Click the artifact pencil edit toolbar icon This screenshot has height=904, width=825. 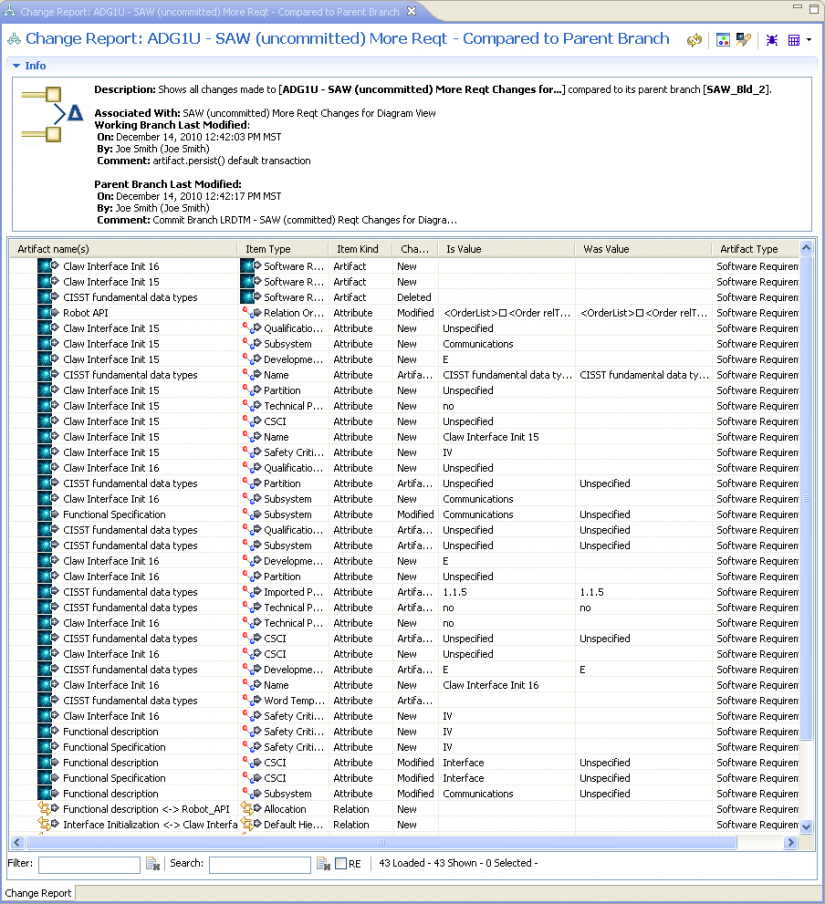743,40
